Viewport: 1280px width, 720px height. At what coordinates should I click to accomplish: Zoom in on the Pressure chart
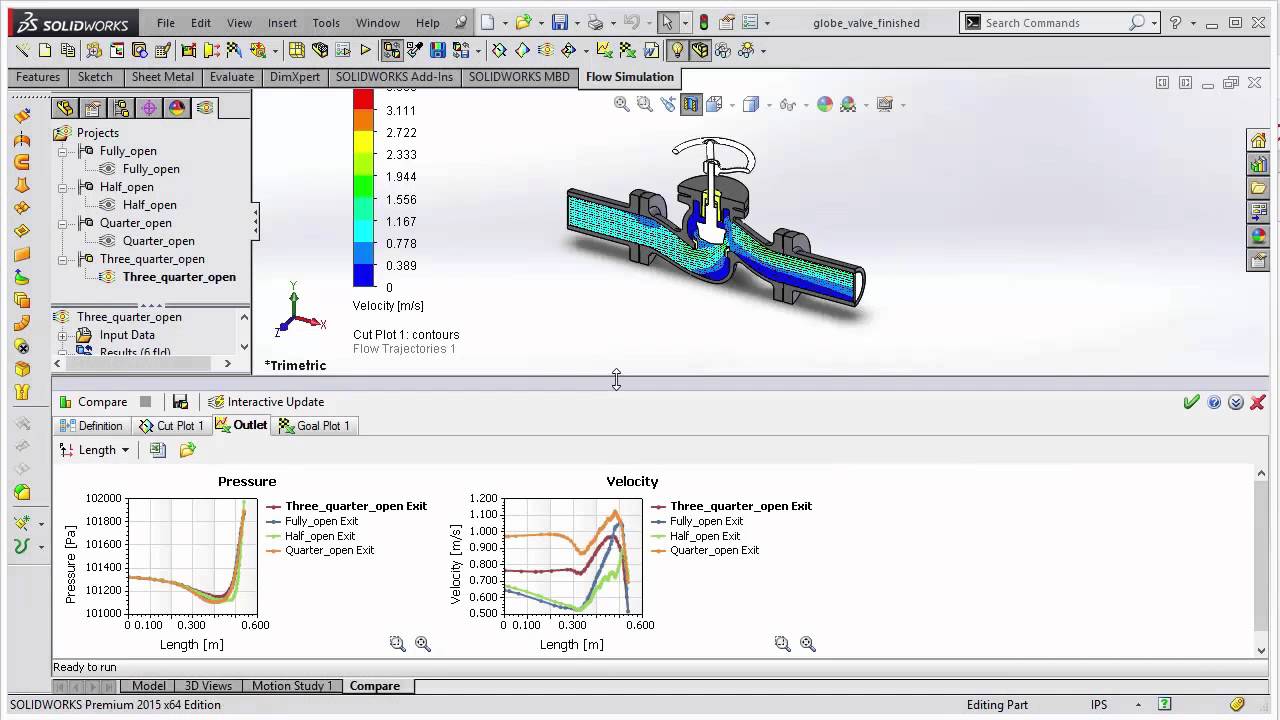point(422,644)
